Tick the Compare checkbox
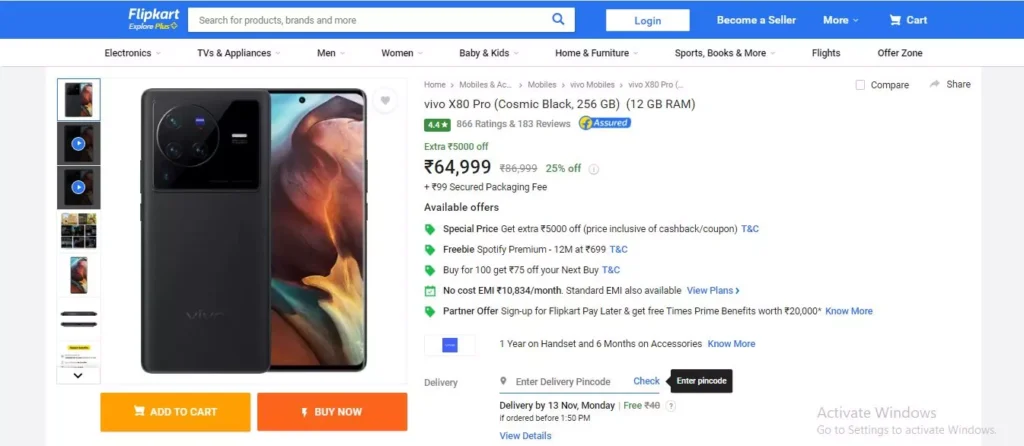The image size is (1024, 446). tap(860, 85)
